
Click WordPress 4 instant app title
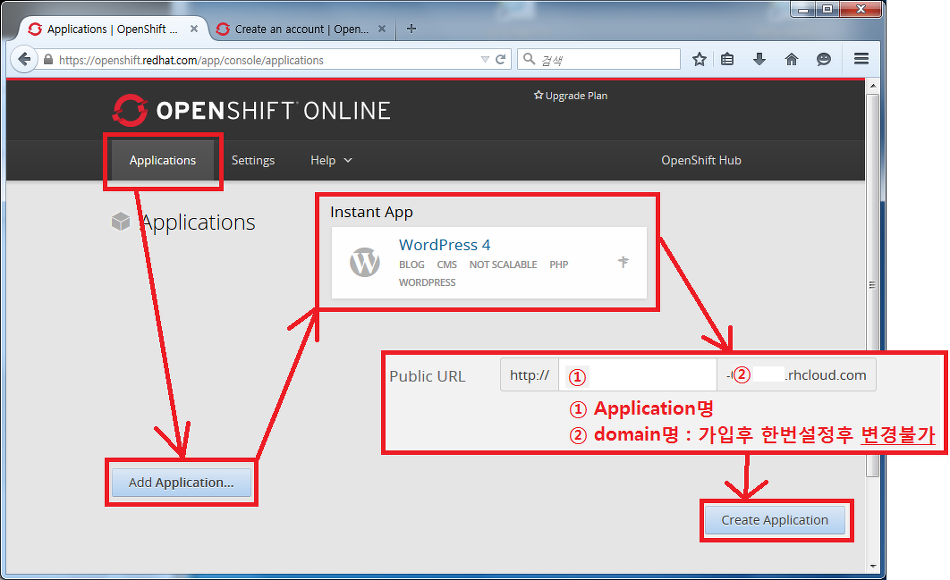tap(444, 245)
